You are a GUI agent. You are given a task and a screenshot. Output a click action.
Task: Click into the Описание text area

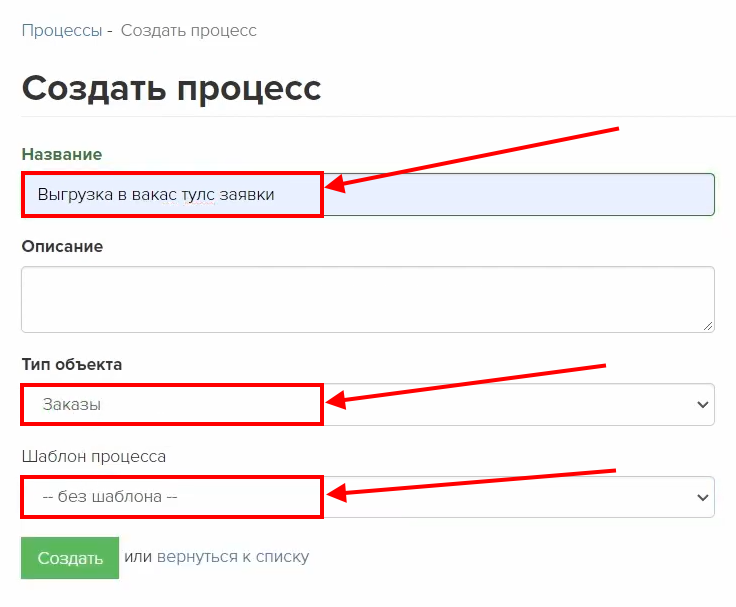[367, 298]
